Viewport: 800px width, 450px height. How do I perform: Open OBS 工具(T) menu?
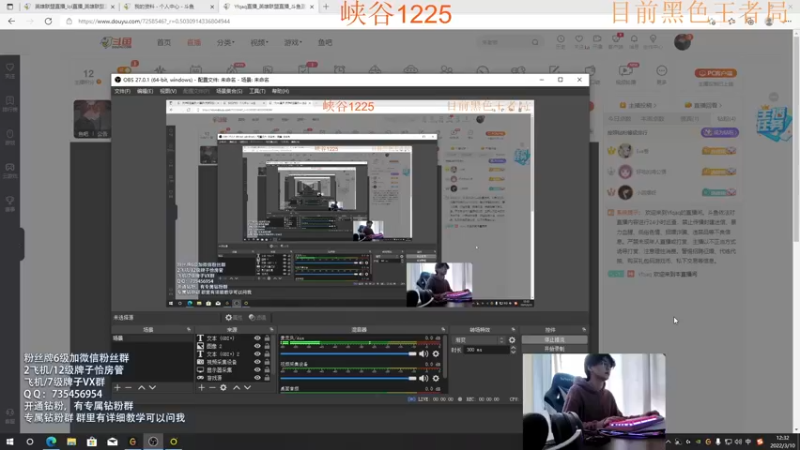(257, 91)
